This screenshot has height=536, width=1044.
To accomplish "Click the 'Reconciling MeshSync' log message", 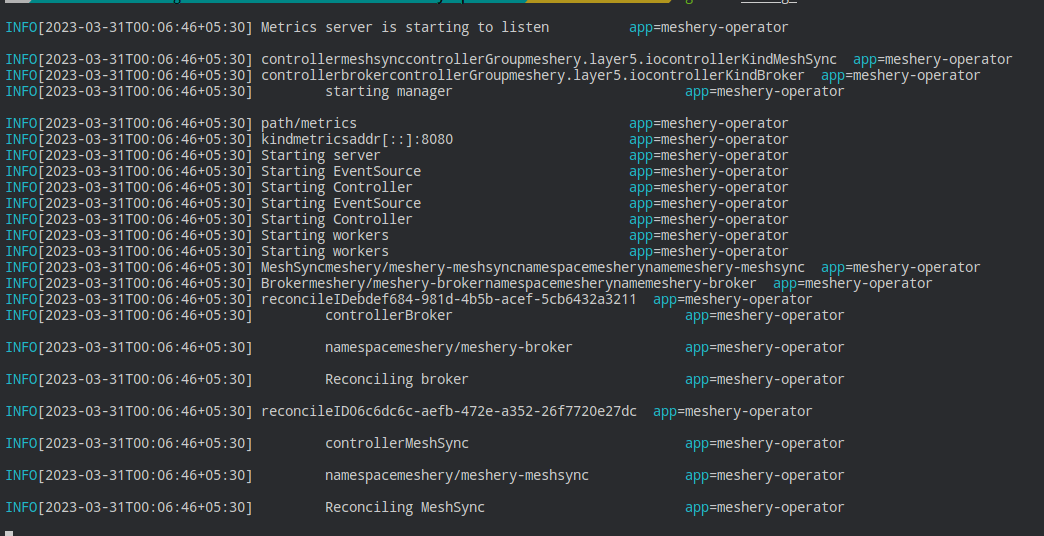I will [x=405, y=507].
